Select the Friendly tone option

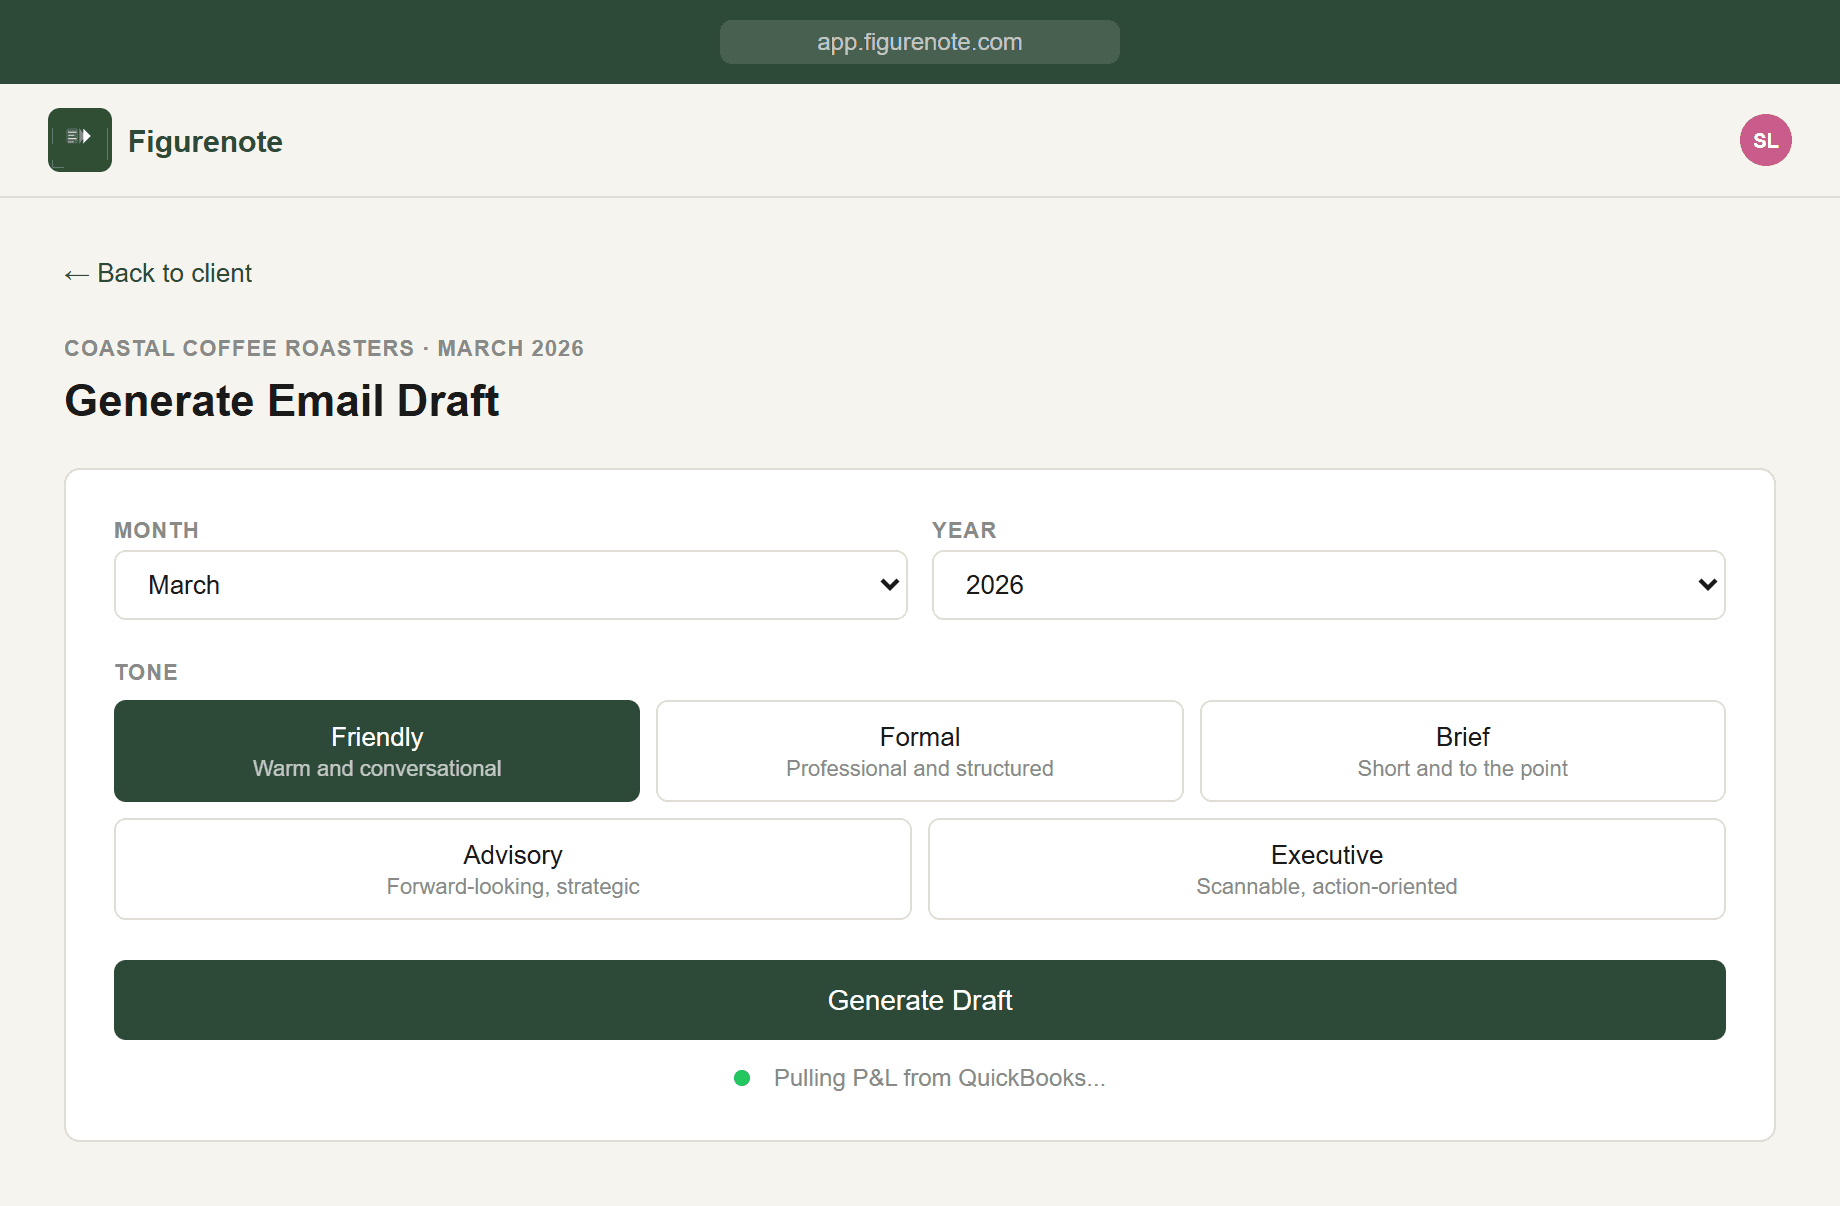tap(377, 751)
